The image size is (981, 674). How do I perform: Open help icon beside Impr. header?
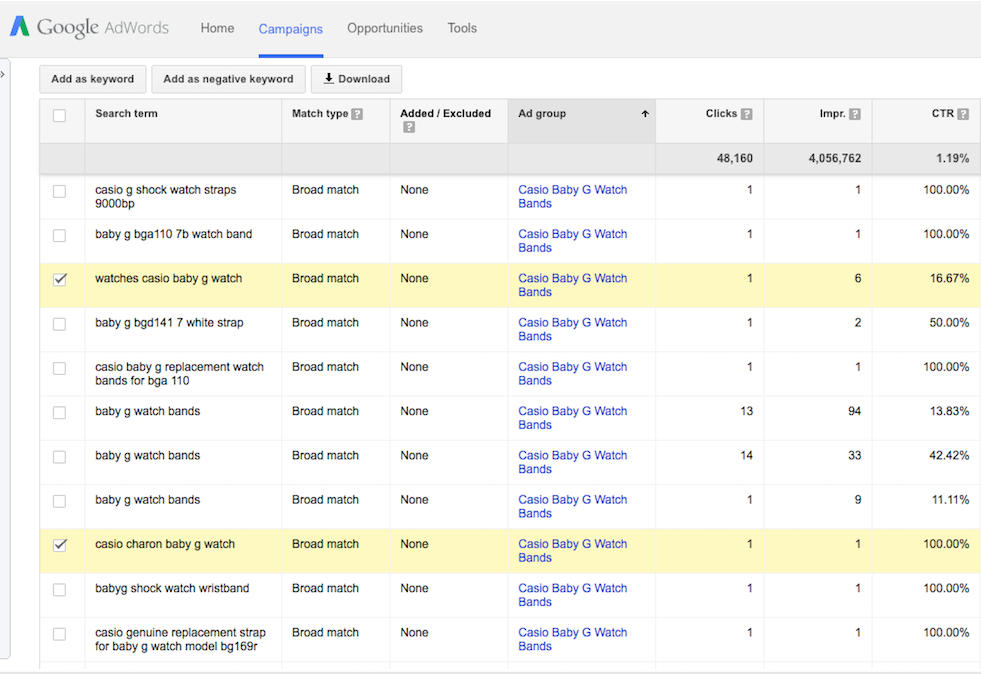(855, 114)
